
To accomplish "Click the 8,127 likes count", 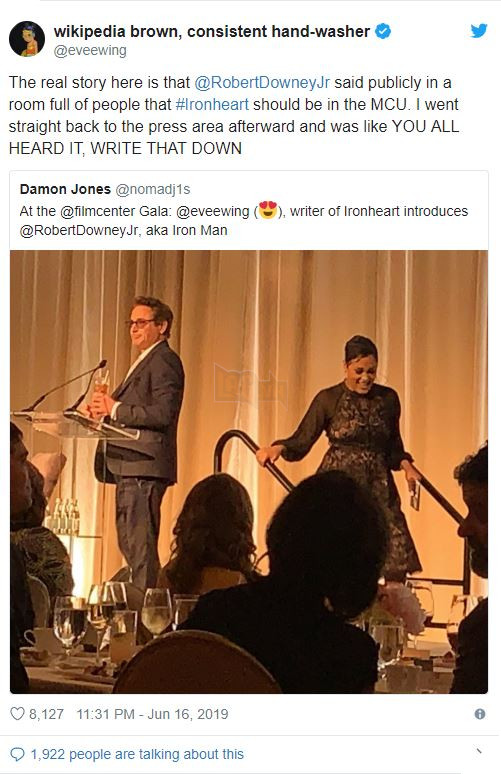I will click(x=46, y=714).
